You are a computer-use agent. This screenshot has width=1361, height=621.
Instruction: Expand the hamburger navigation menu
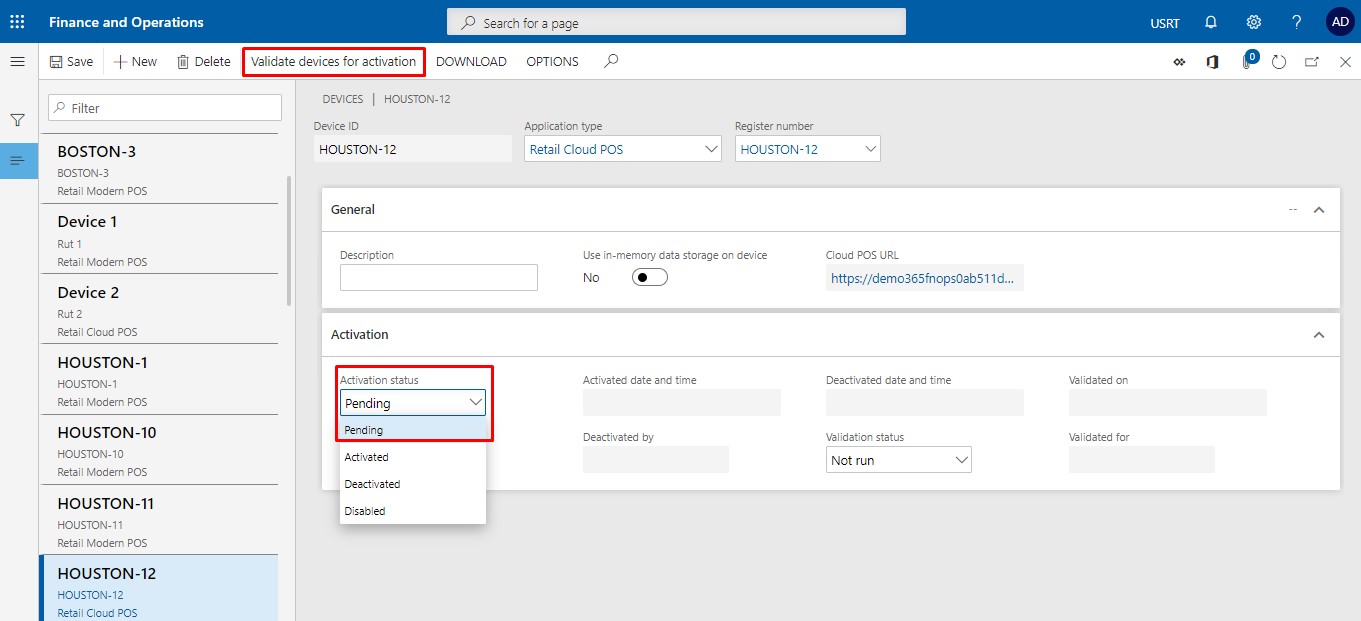tap(17, 62)
